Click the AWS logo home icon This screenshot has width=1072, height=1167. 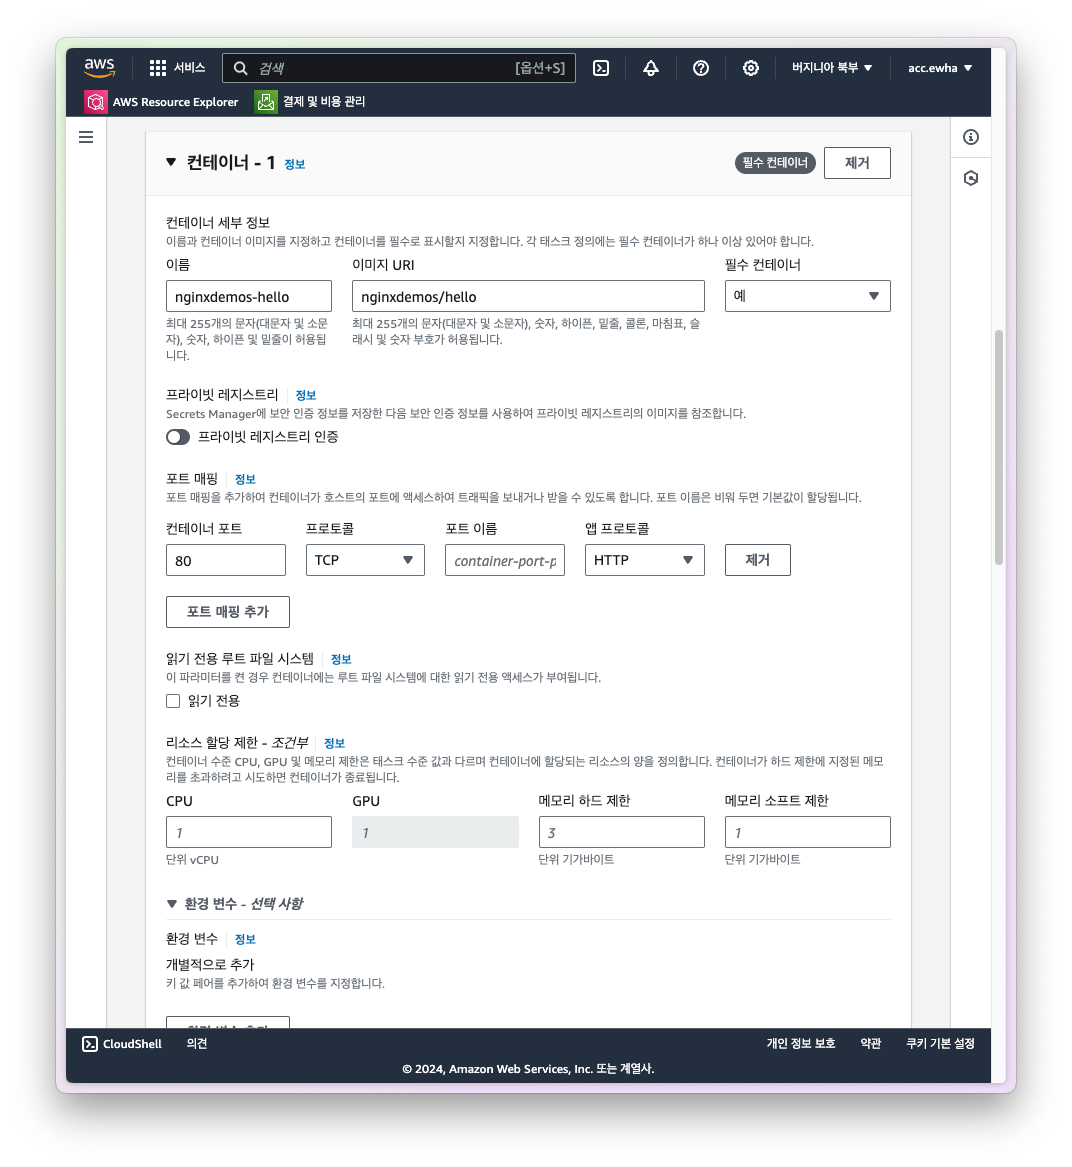click(x=99, y=68)
